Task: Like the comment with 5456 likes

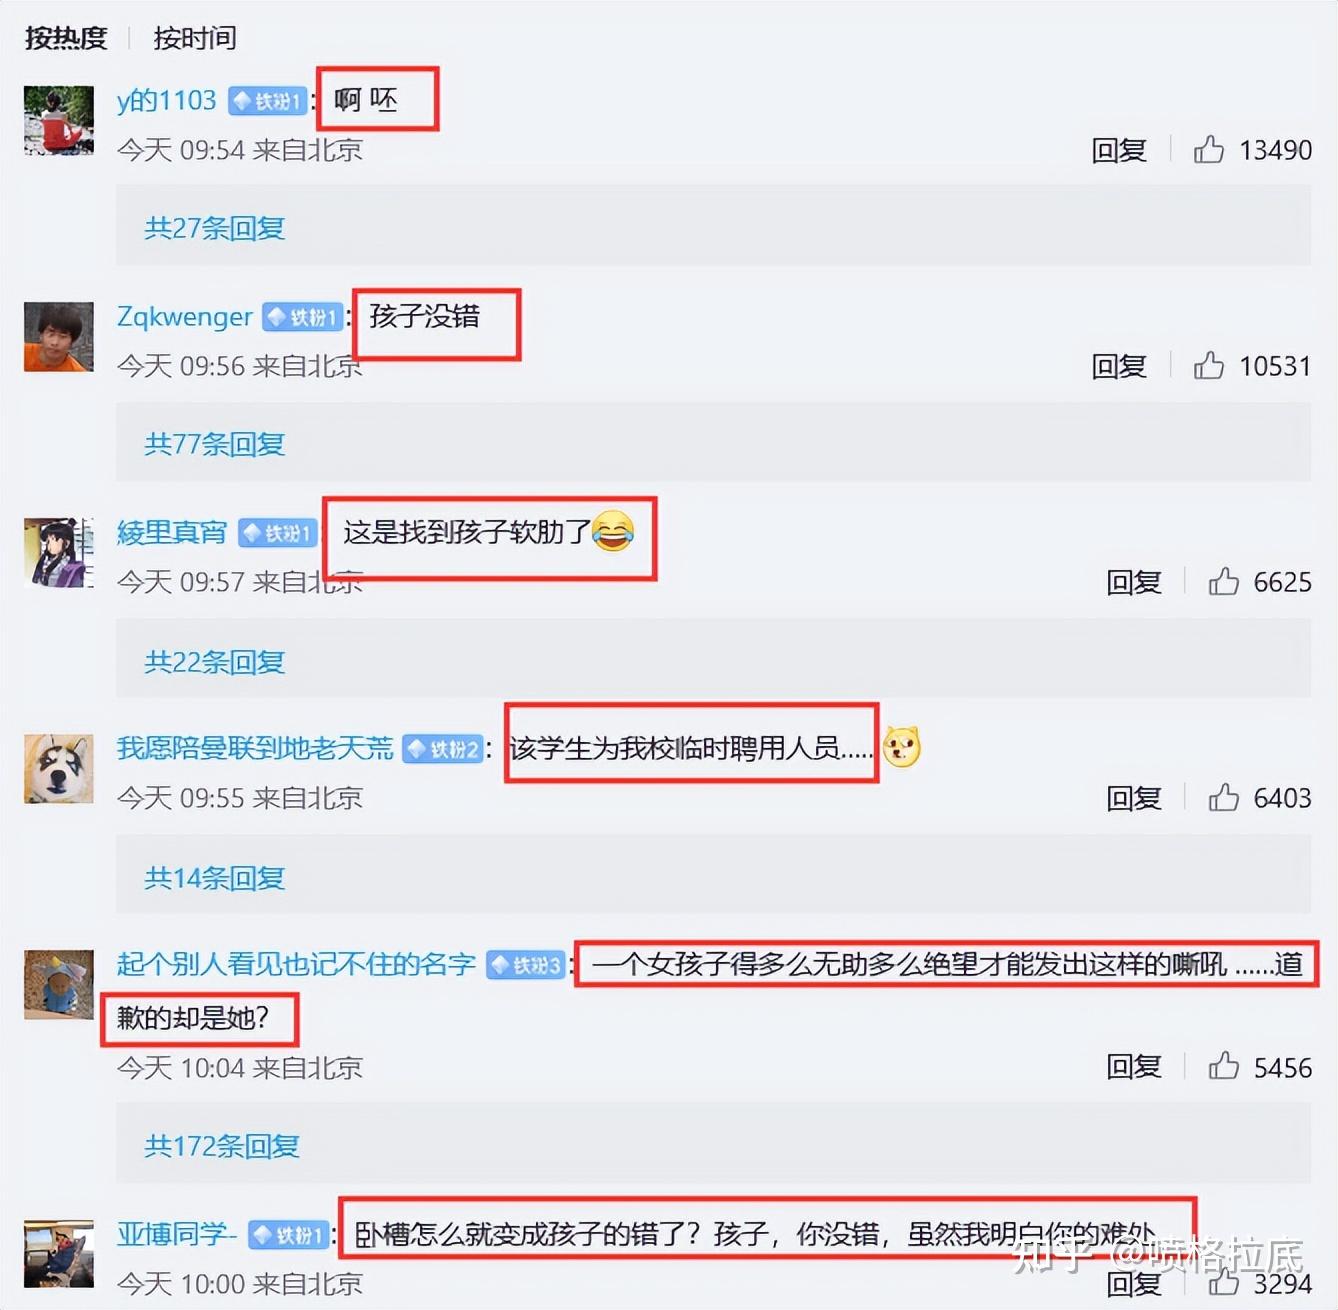Action: [x=1223, y=1067]
